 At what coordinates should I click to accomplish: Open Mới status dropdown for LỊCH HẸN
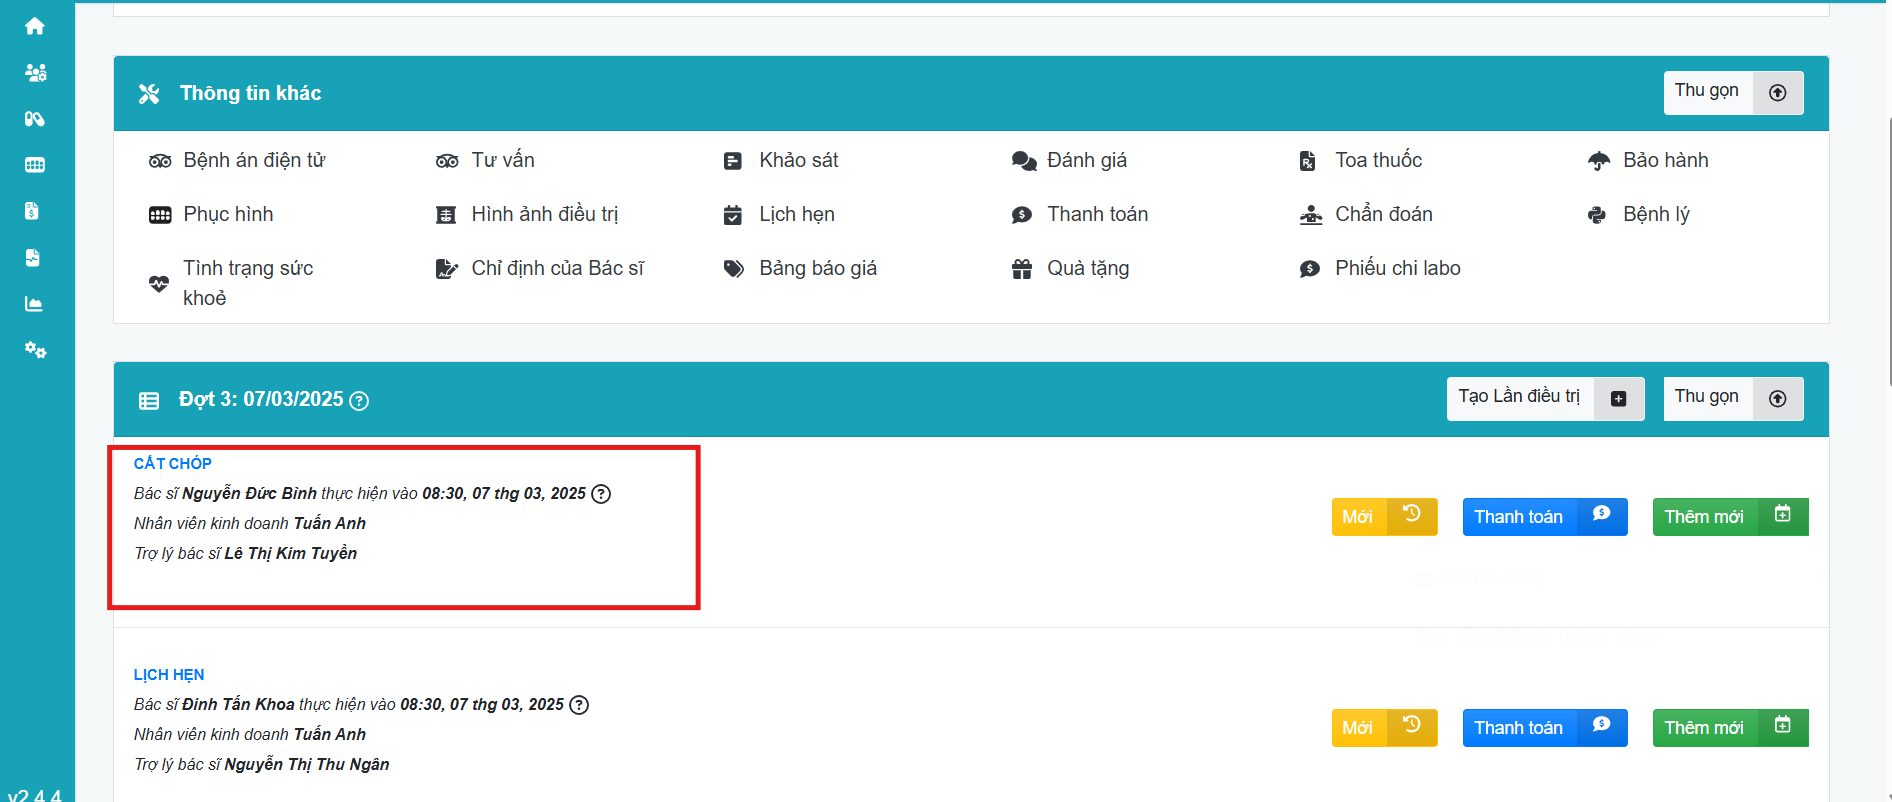(1383, 728)
